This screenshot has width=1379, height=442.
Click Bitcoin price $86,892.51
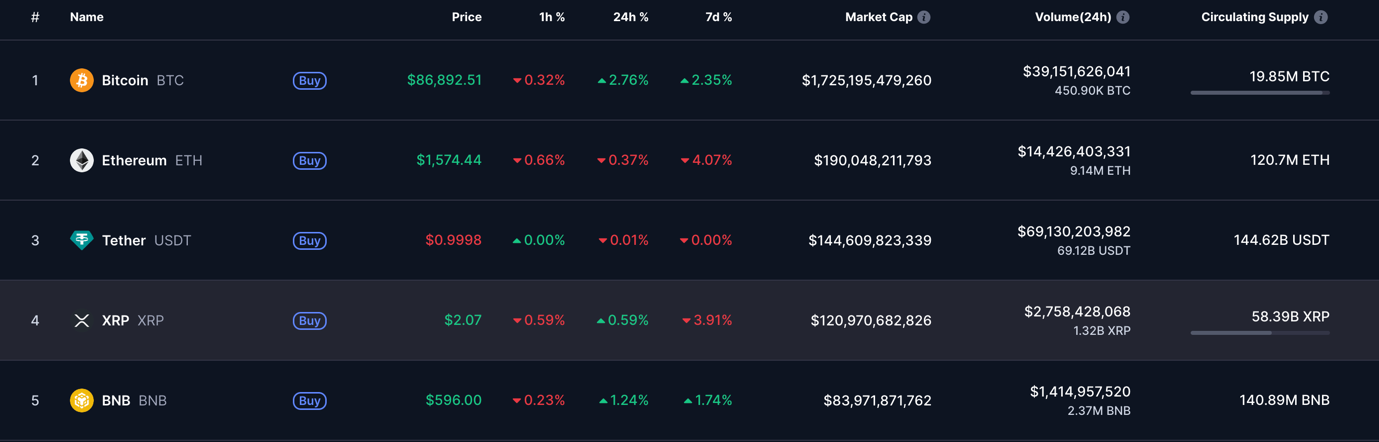click(444, 80)
